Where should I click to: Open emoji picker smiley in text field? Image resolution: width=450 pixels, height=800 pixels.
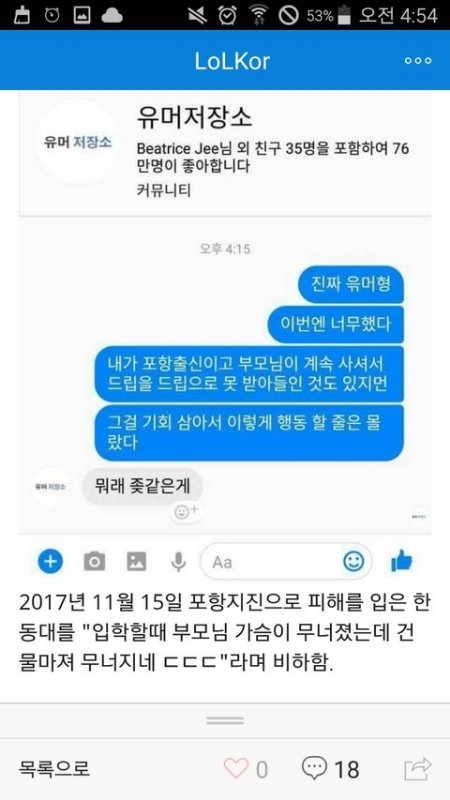[353, 561]
